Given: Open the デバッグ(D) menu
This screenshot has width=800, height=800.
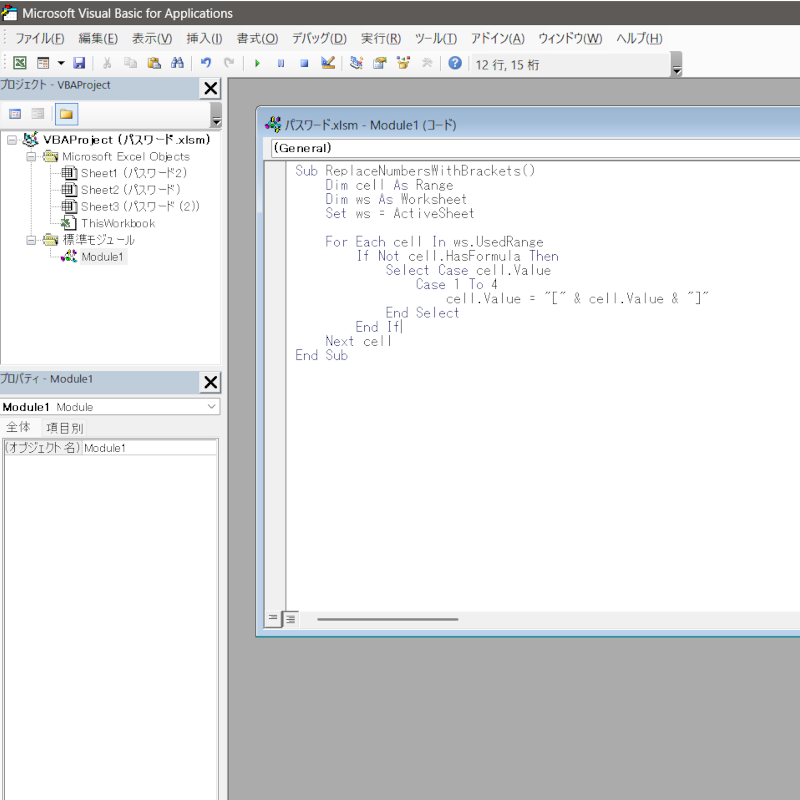Looking at the screenshot, I should (318, 38).
